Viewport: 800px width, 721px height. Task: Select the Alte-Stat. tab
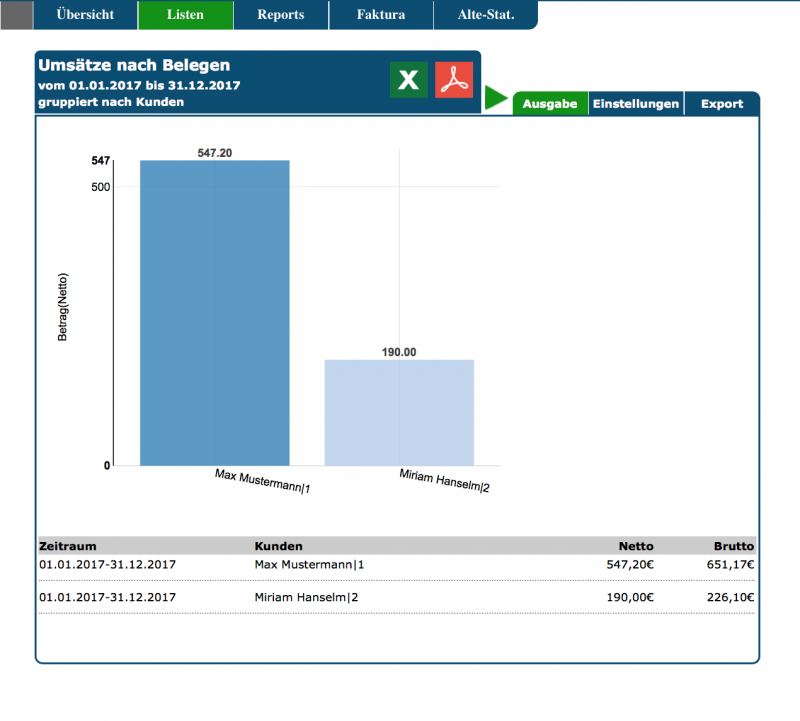coord(484,15)
